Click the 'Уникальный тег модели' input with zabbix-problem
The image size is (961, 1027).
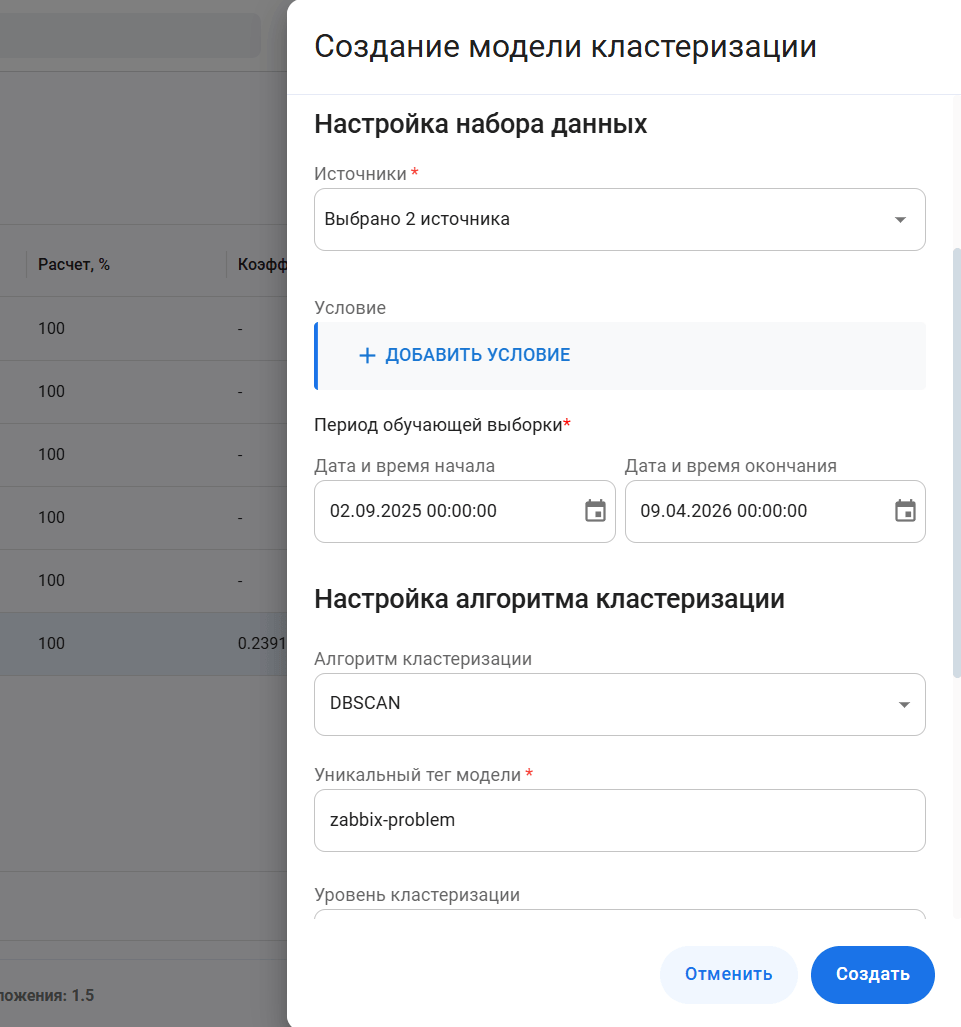click(x=619, y=820)
